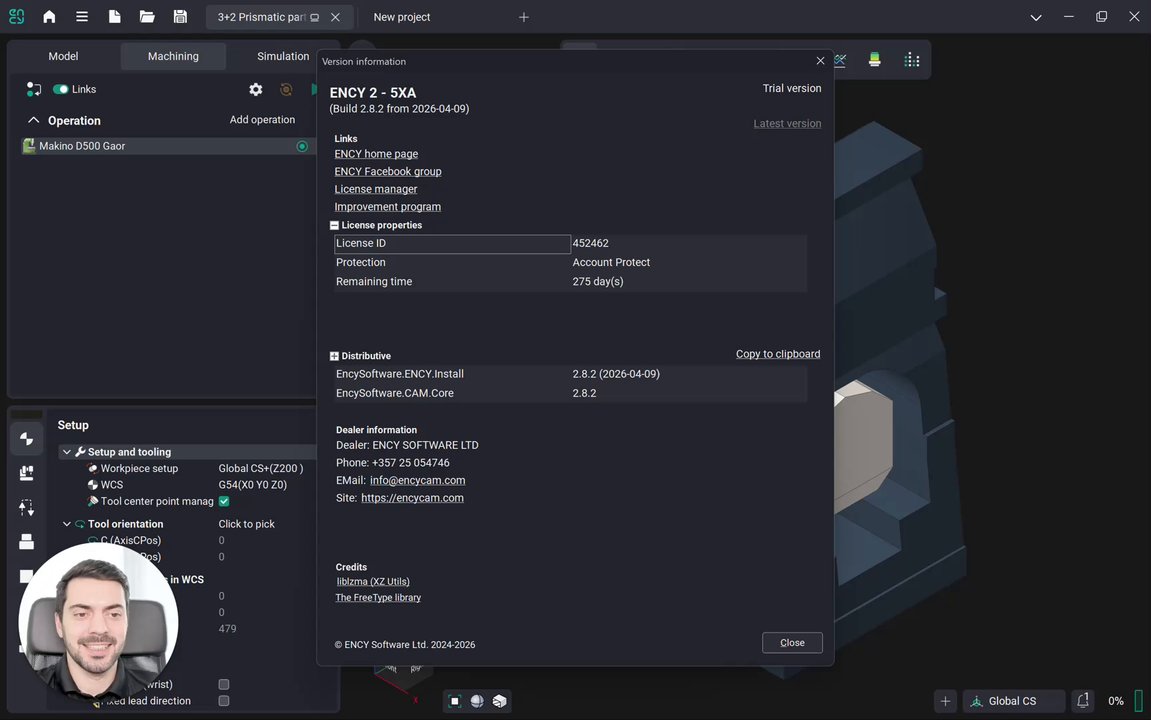
Task: Go to the Home screen icon
Action: [49, 16]
